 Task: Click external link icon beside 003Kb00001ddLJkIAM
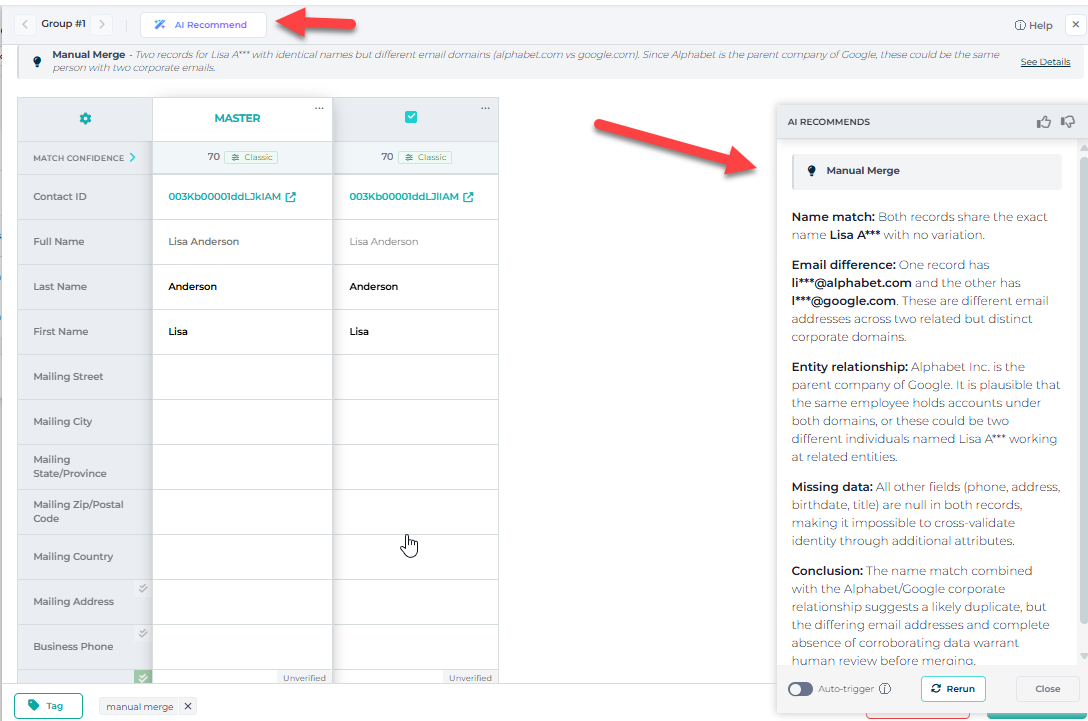tap(291, 197)
